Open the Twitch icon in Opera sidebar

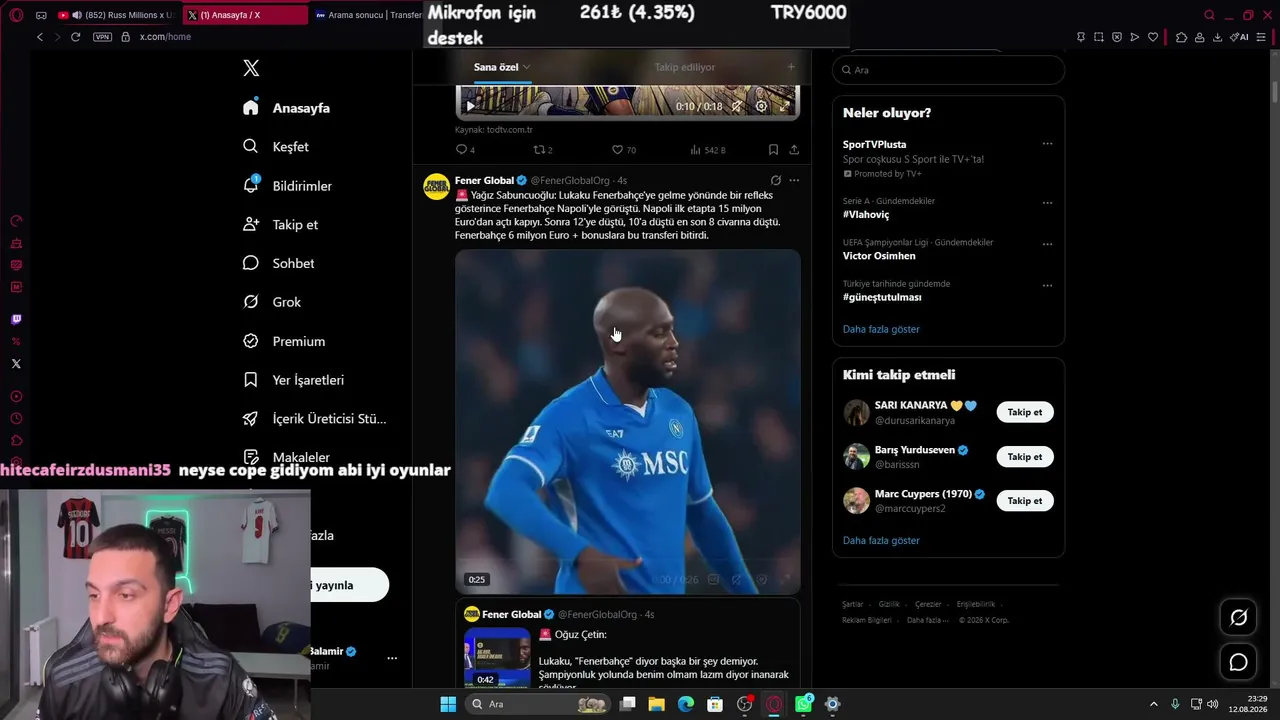[16, 320]
